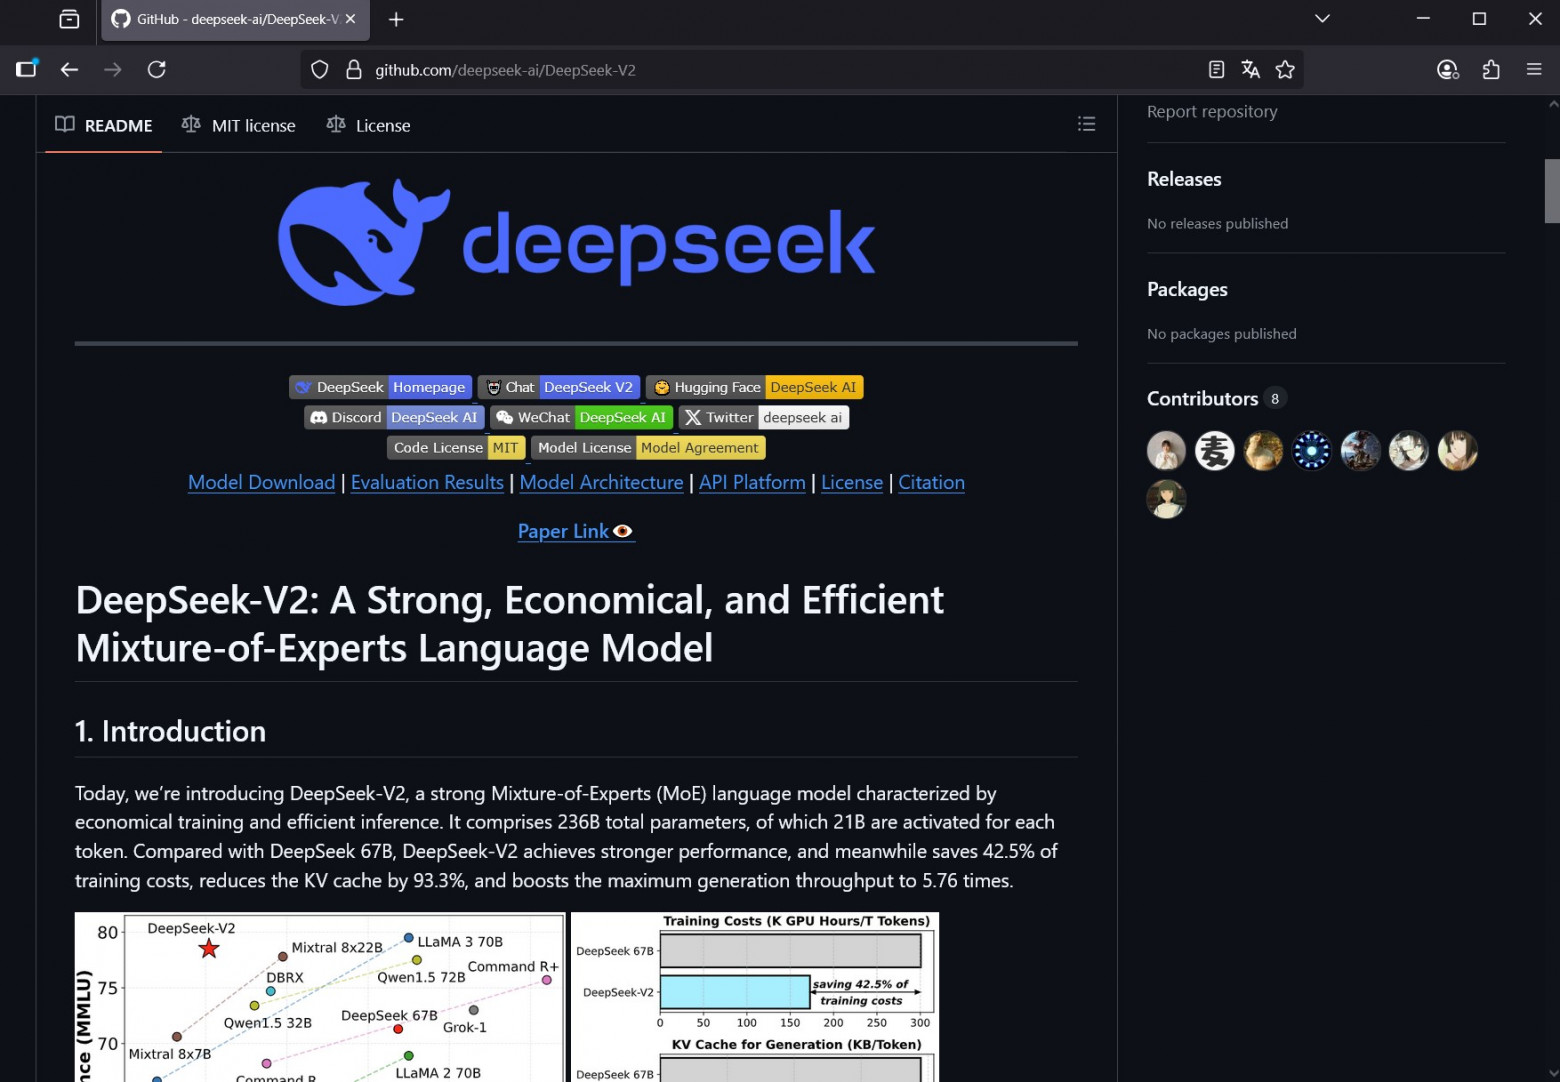Click the last contributor avatar in second row
This screenshot has height=1082, width=1560.
(1166, 499)
